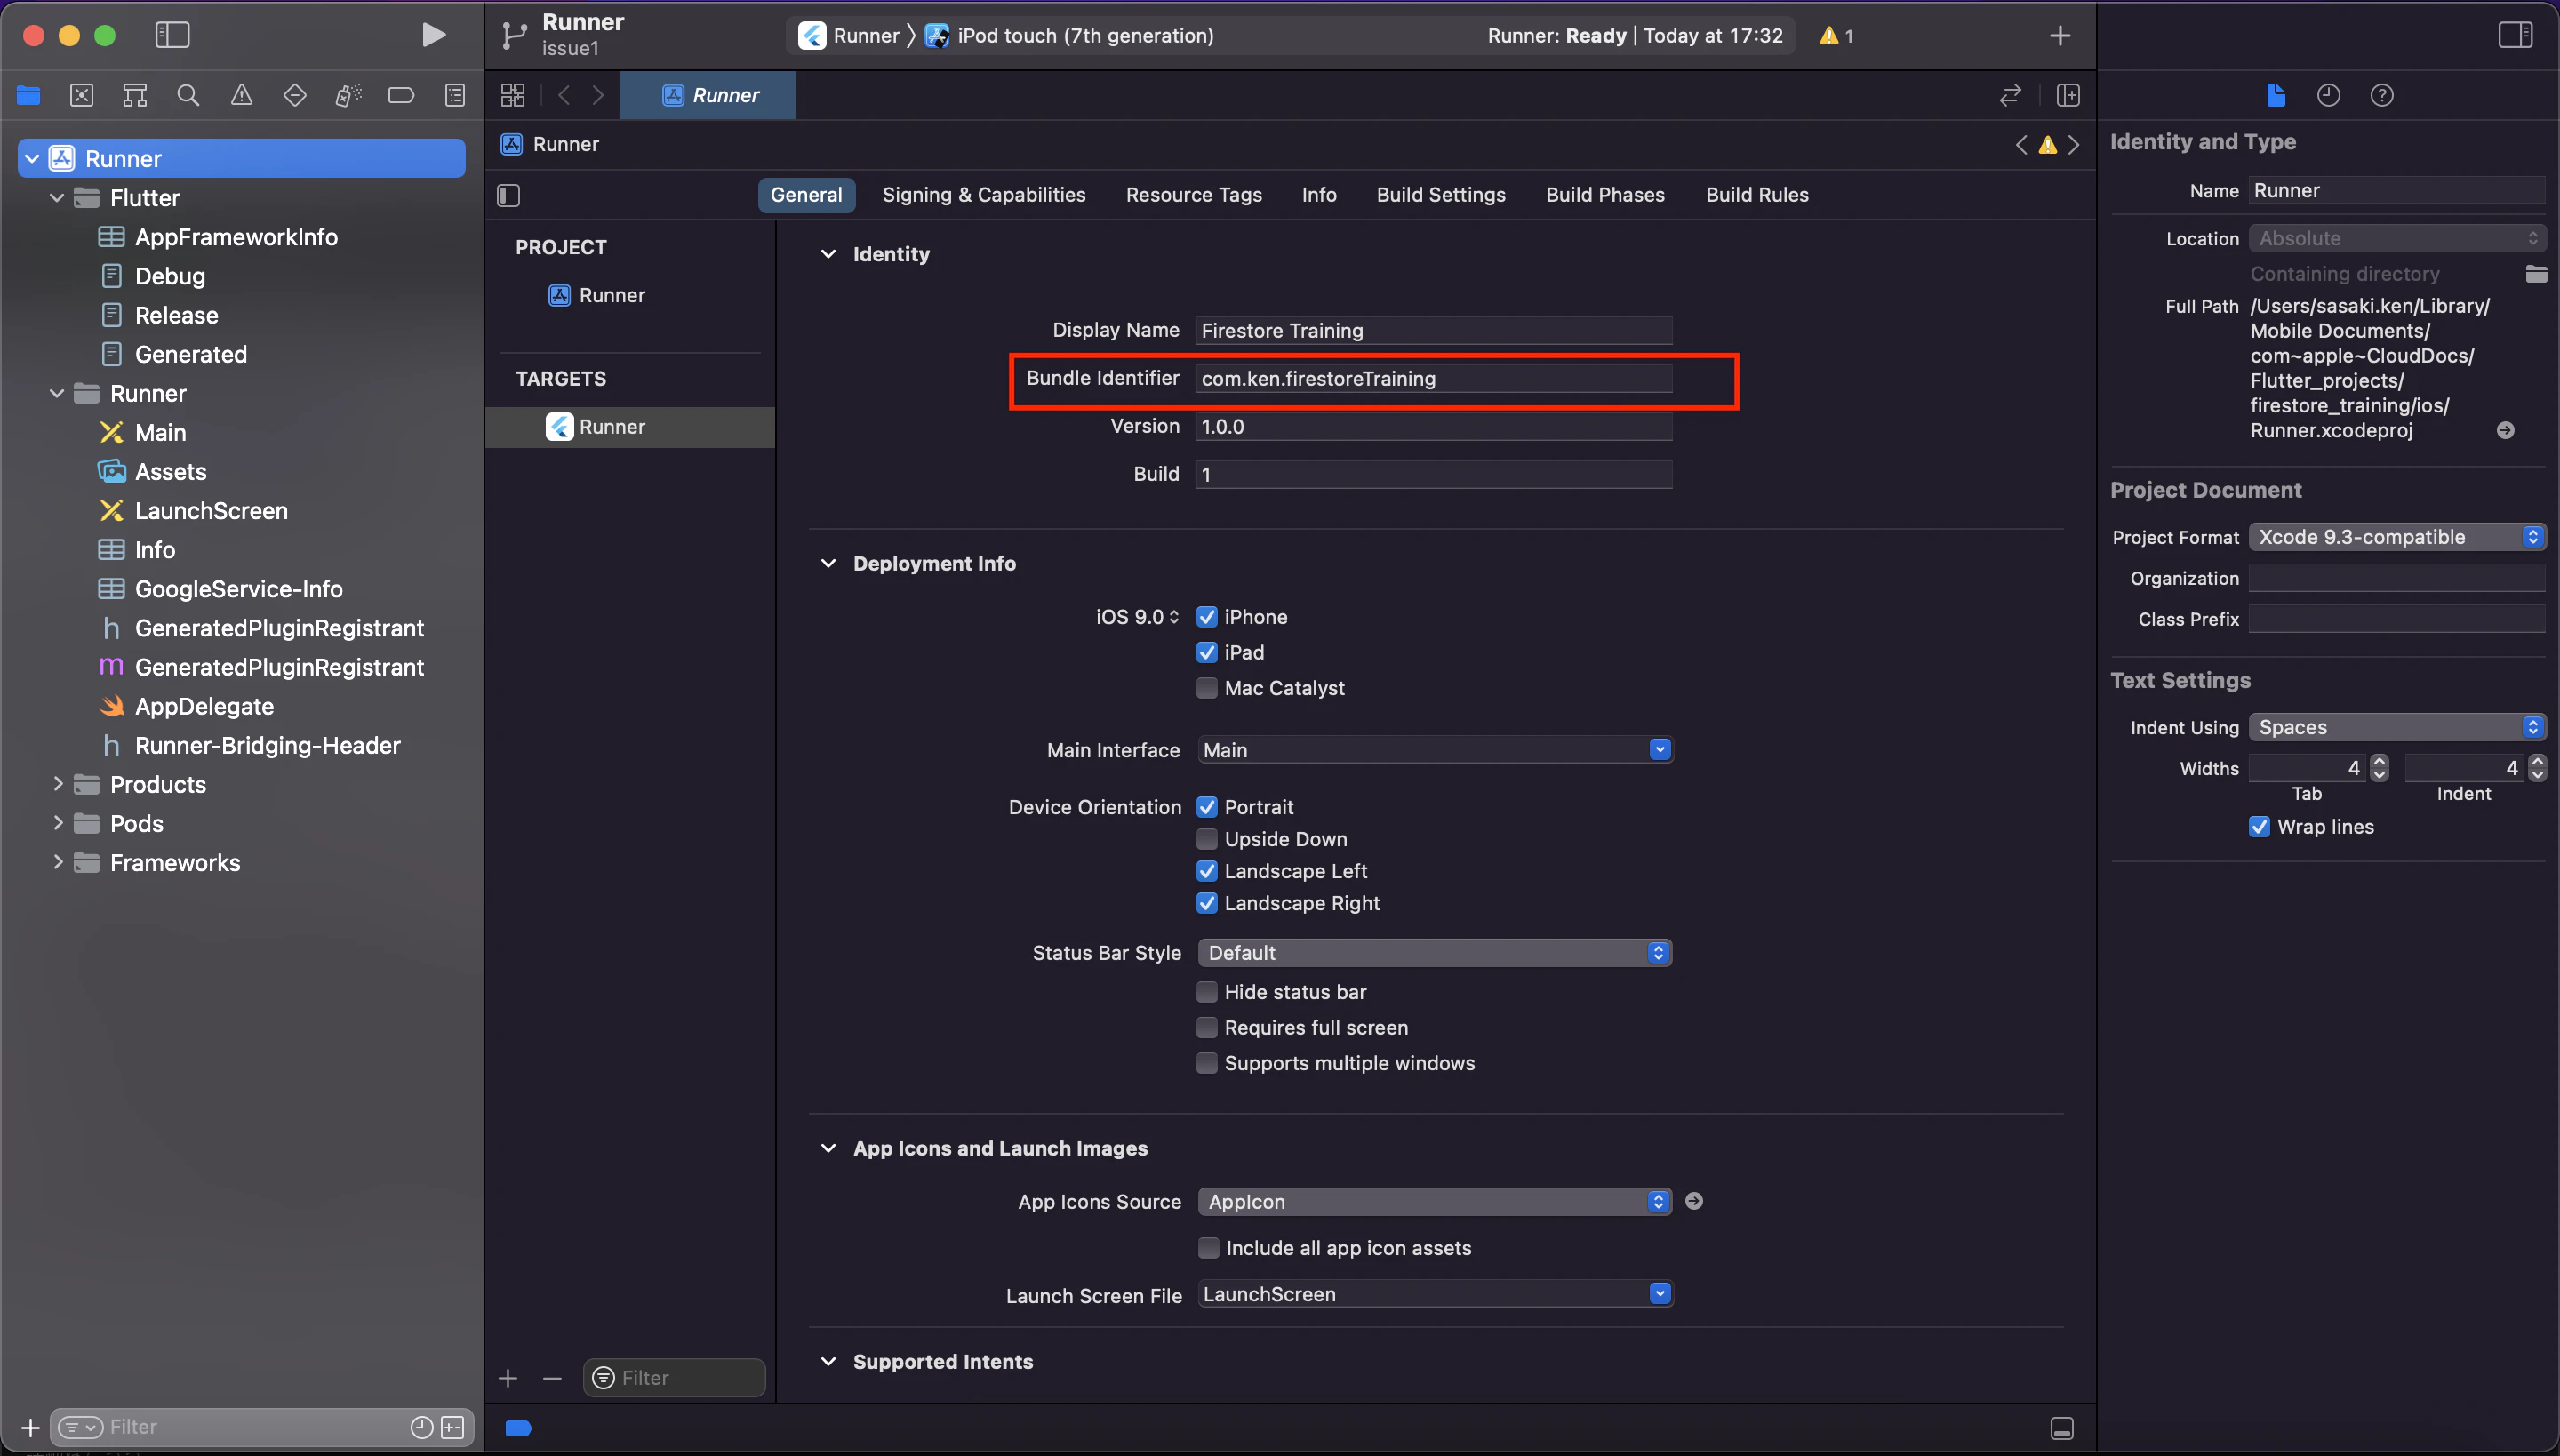Click the Library plus button in toolbar

(2059, 36)
